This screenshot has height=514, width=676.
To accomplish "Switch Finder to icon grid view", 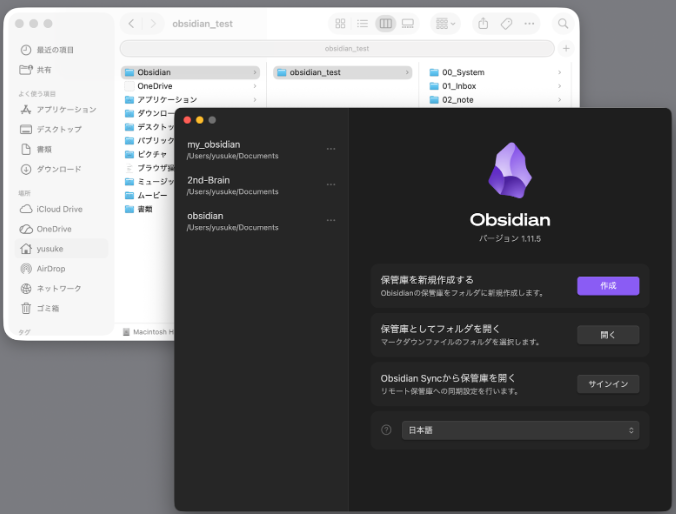I will pyautogui.click(x=340, y=23).
